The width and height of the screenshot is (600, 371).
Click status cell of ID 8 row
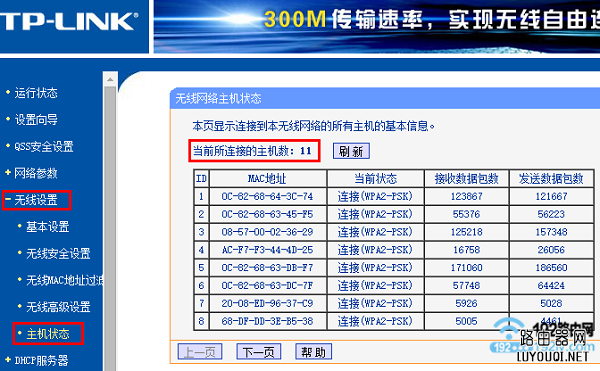click(x=375, y=321)
